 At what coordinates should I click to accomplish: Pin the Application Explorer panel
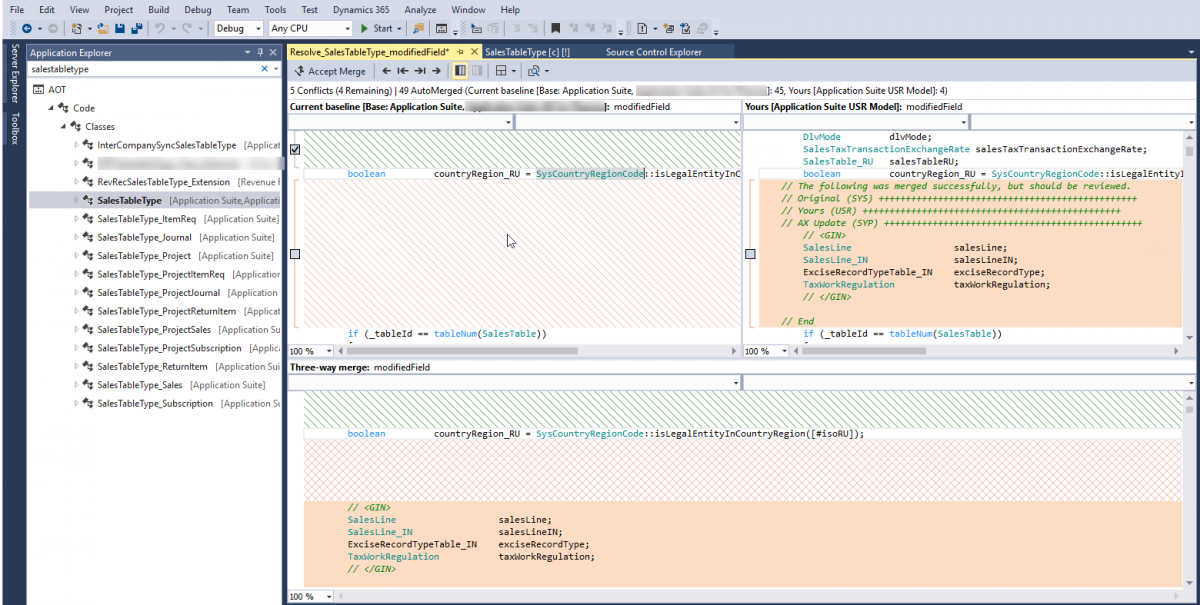[260, 52]
